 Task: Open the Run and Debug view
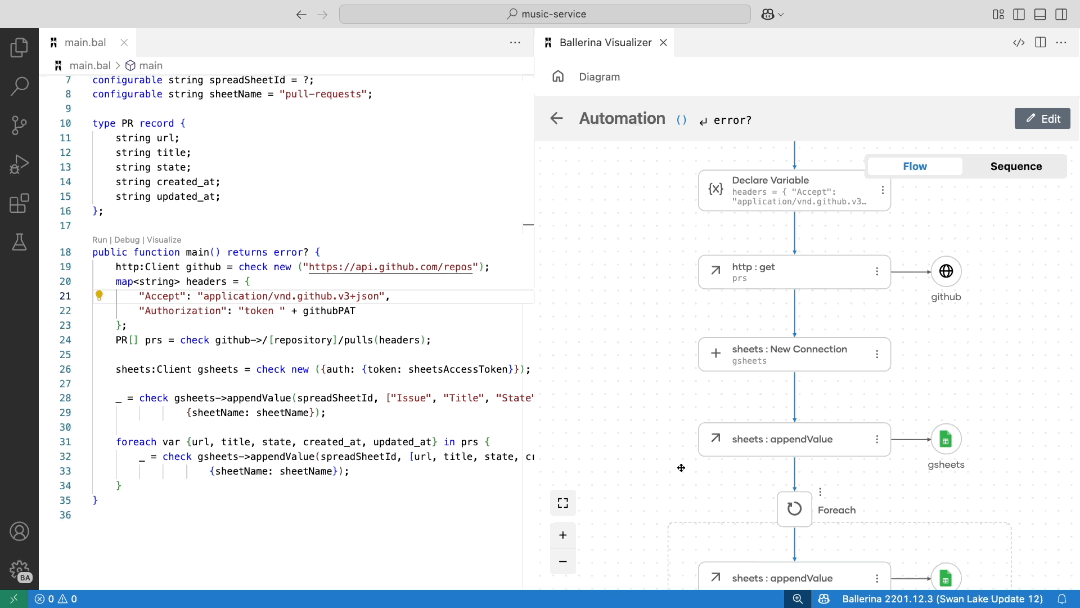pyautogui.click(x=19, y=165)
